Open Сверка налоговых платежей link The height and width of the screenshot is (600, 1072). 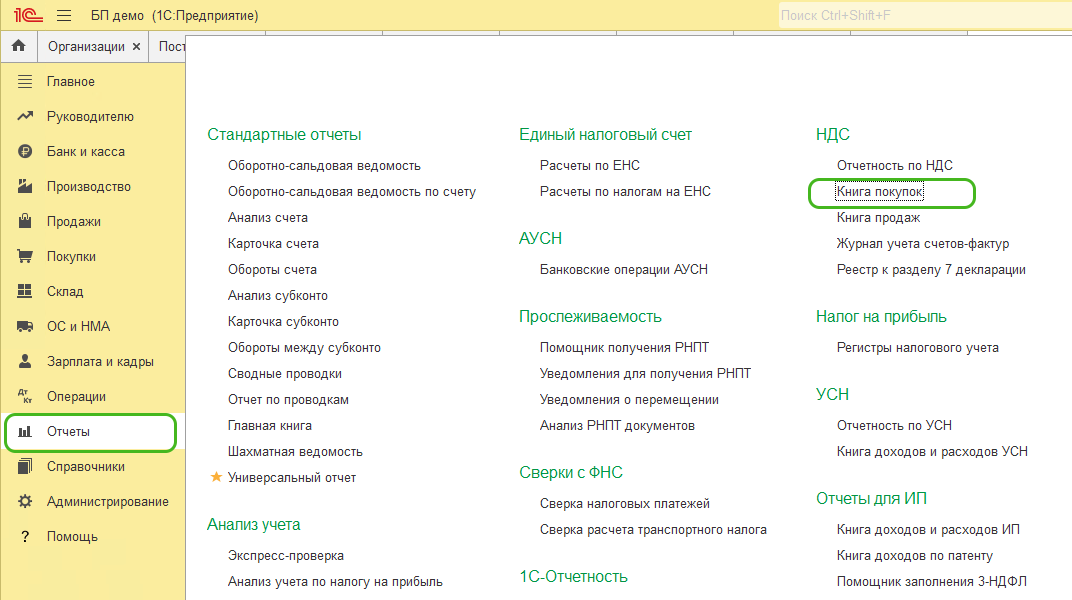tap(624, 504)
